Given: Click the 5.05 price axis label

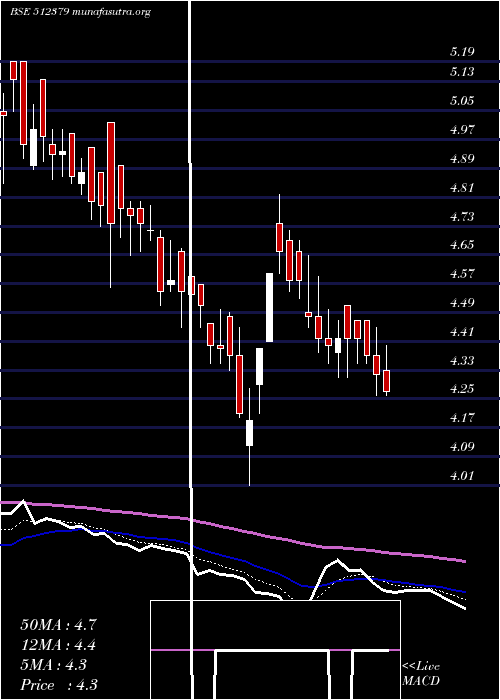Looking at the screenshot, I should point(462,101).
